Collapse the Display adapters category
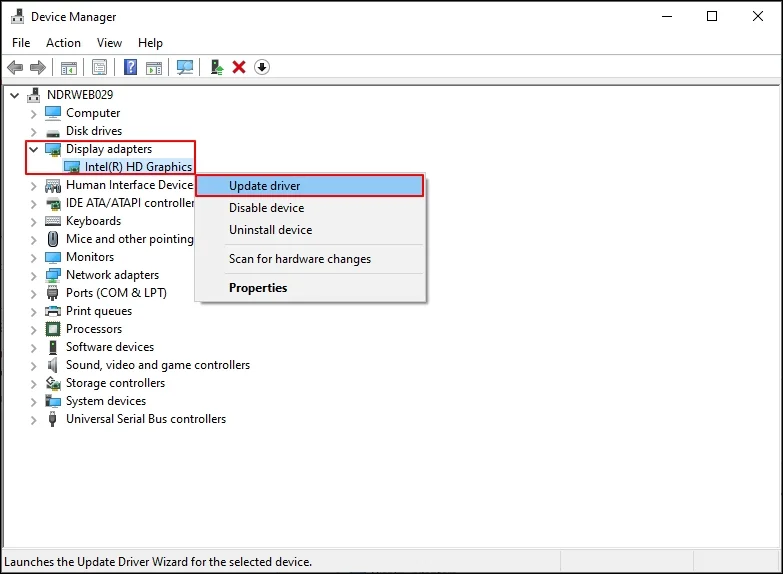Image resolution: width=783 pixels, height=574 pixels. click(x=34, y=149)
